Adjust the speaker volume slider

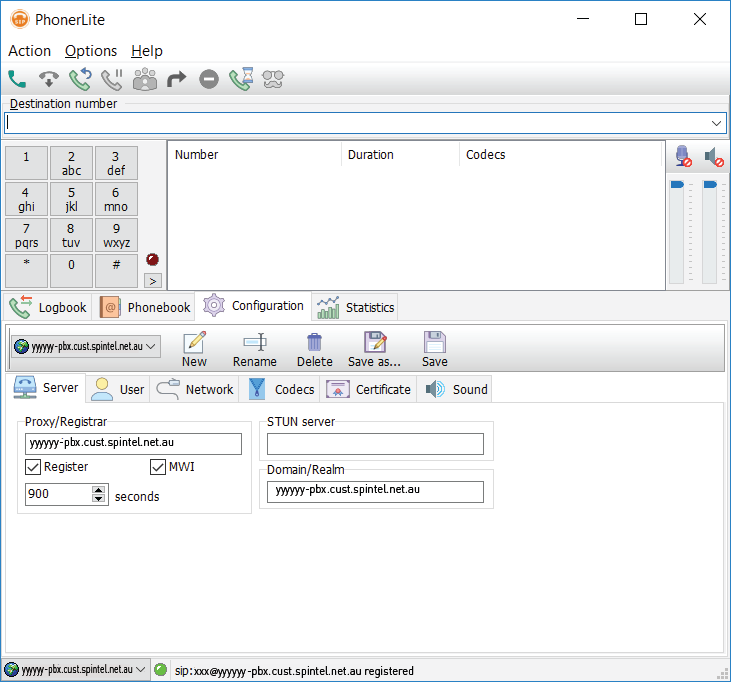[x=710, y=185]
